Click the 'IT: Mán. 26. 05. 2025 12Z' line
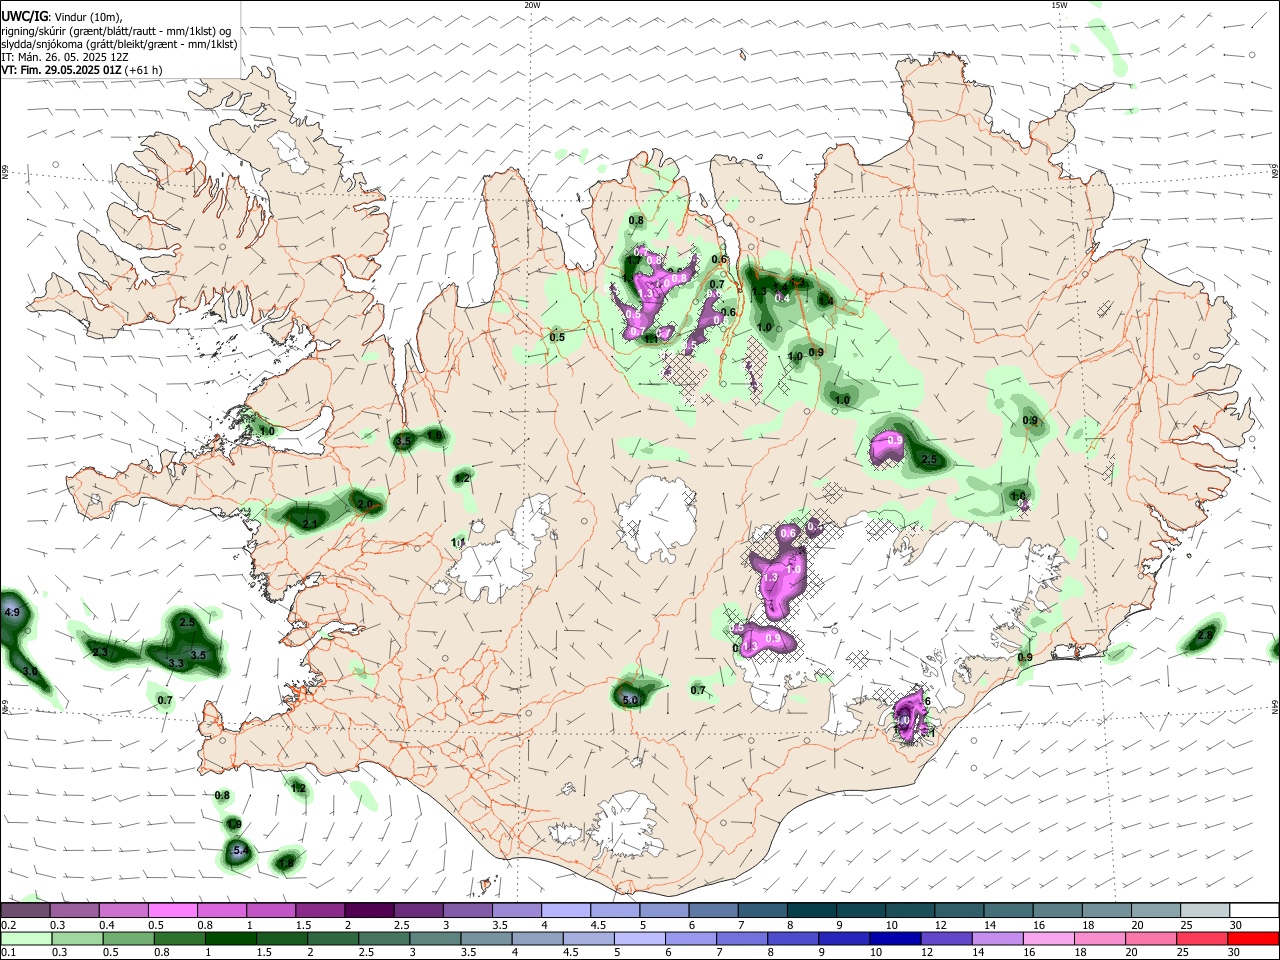1280x960 pixels. pos(65,57)
